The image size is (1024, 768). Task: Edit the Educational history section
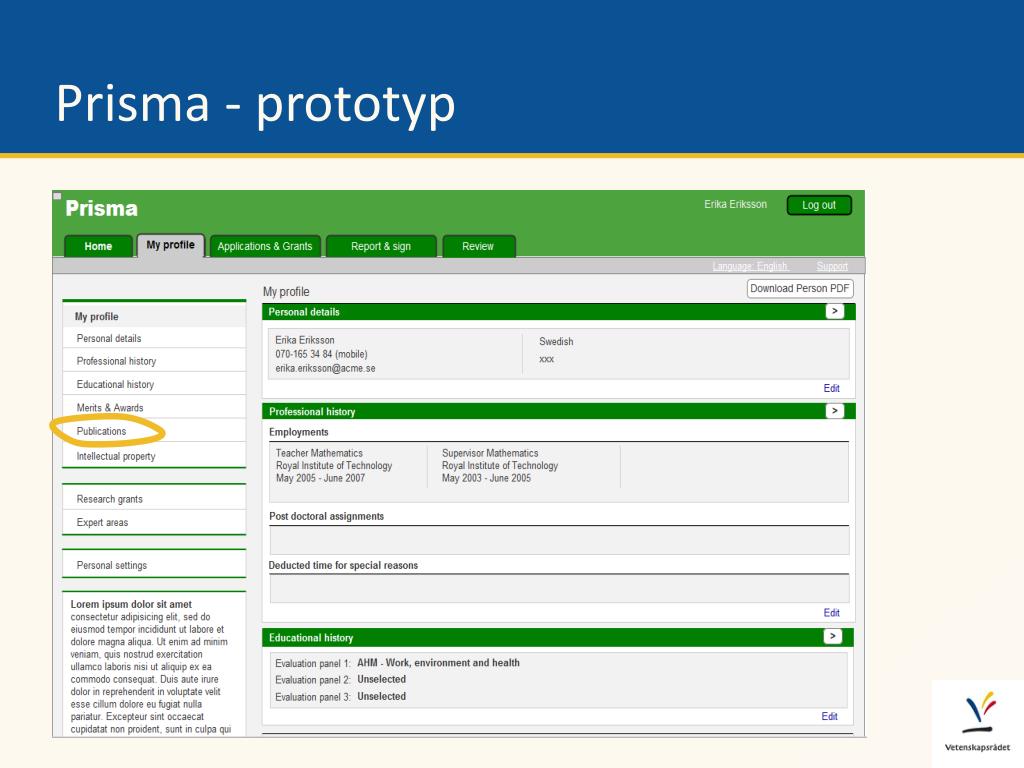(829, 716)
